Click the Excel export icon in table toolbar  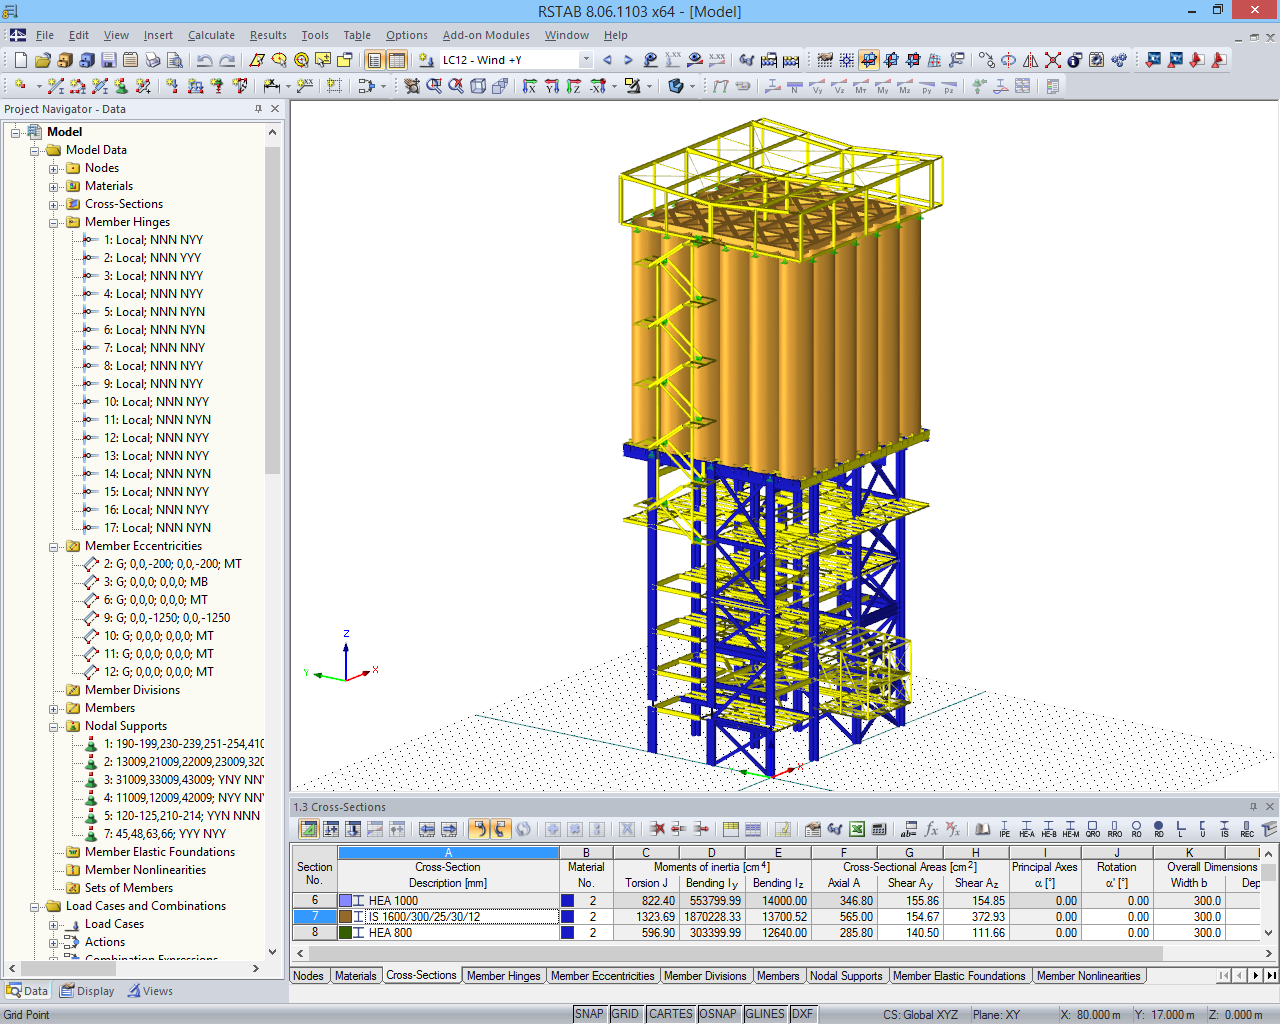click(x=857, y=829)
